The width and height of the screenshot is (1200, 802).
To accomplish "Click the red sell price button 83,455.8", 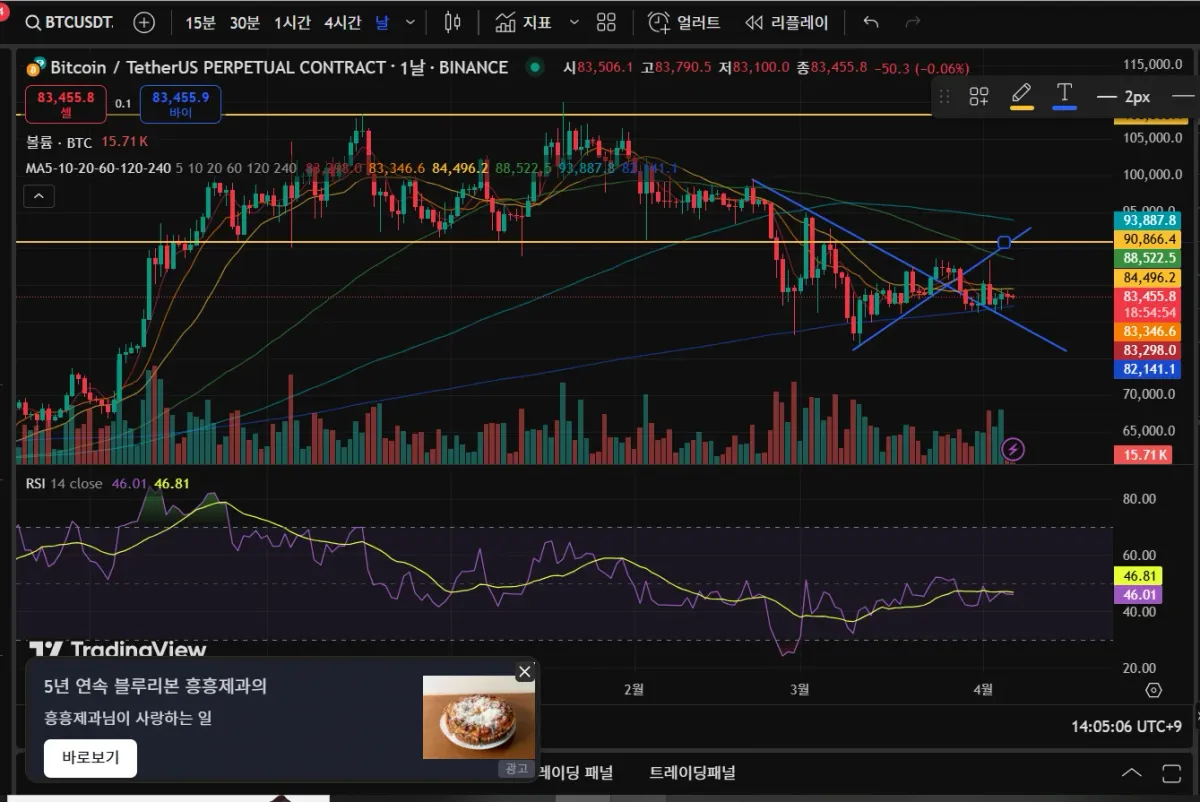I will (66, 104).
